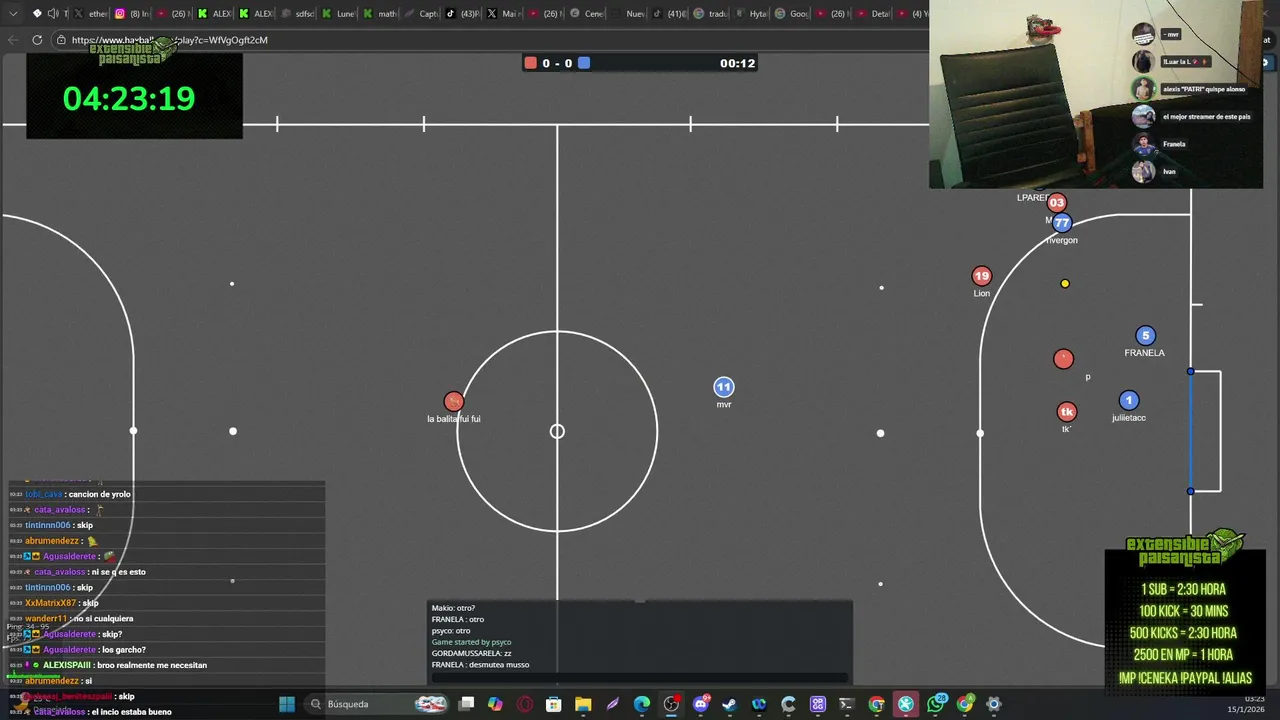
Task: Click 'Game started by psyco' message
Action: coord(471,642)
